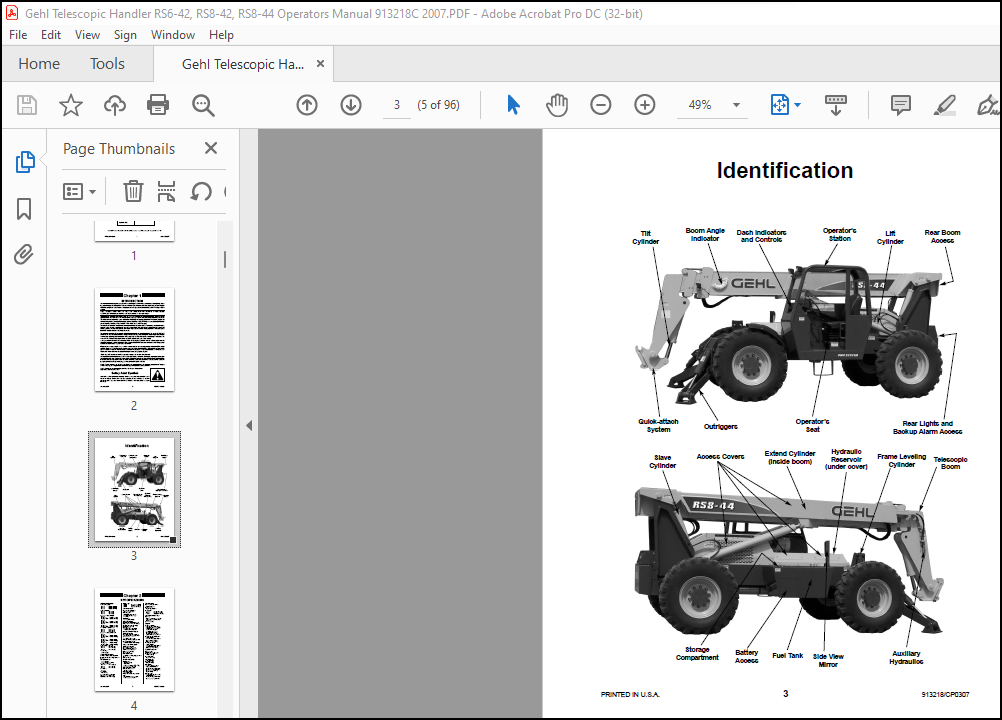Image resolution: width=1002 pixels, height=720 pixels.
Task: Open the zoom level dropdown
Action: [x=736, y=105]
